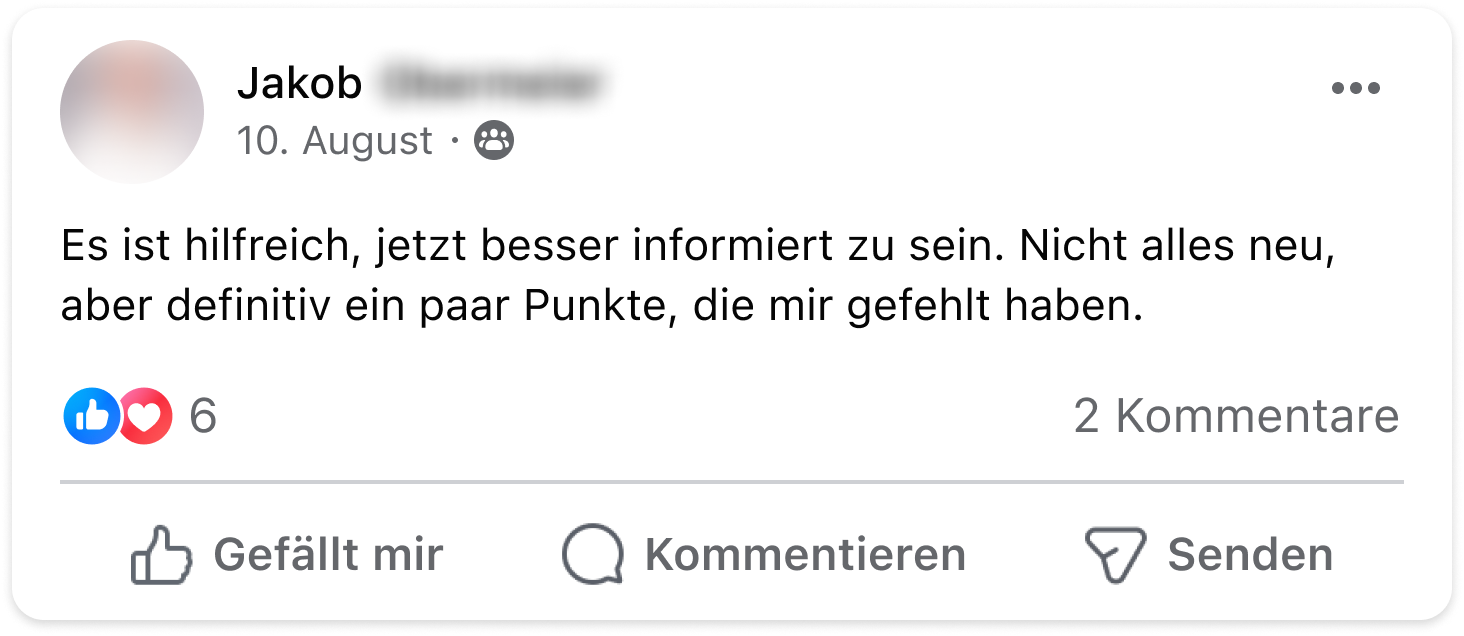
Task: Click the speech bubble Kommentieren icon
Action: coord(592,555)
